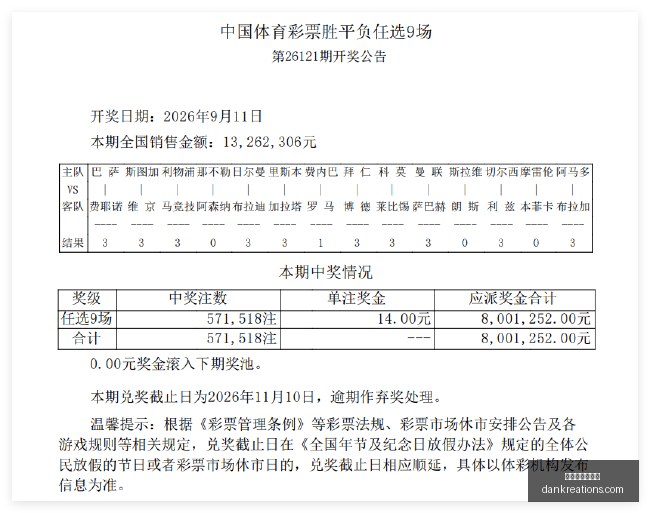The image size is (650, 513).
Task: Click 8,001,252.00元 in the 任选9场 row
Action: (536, 319)
